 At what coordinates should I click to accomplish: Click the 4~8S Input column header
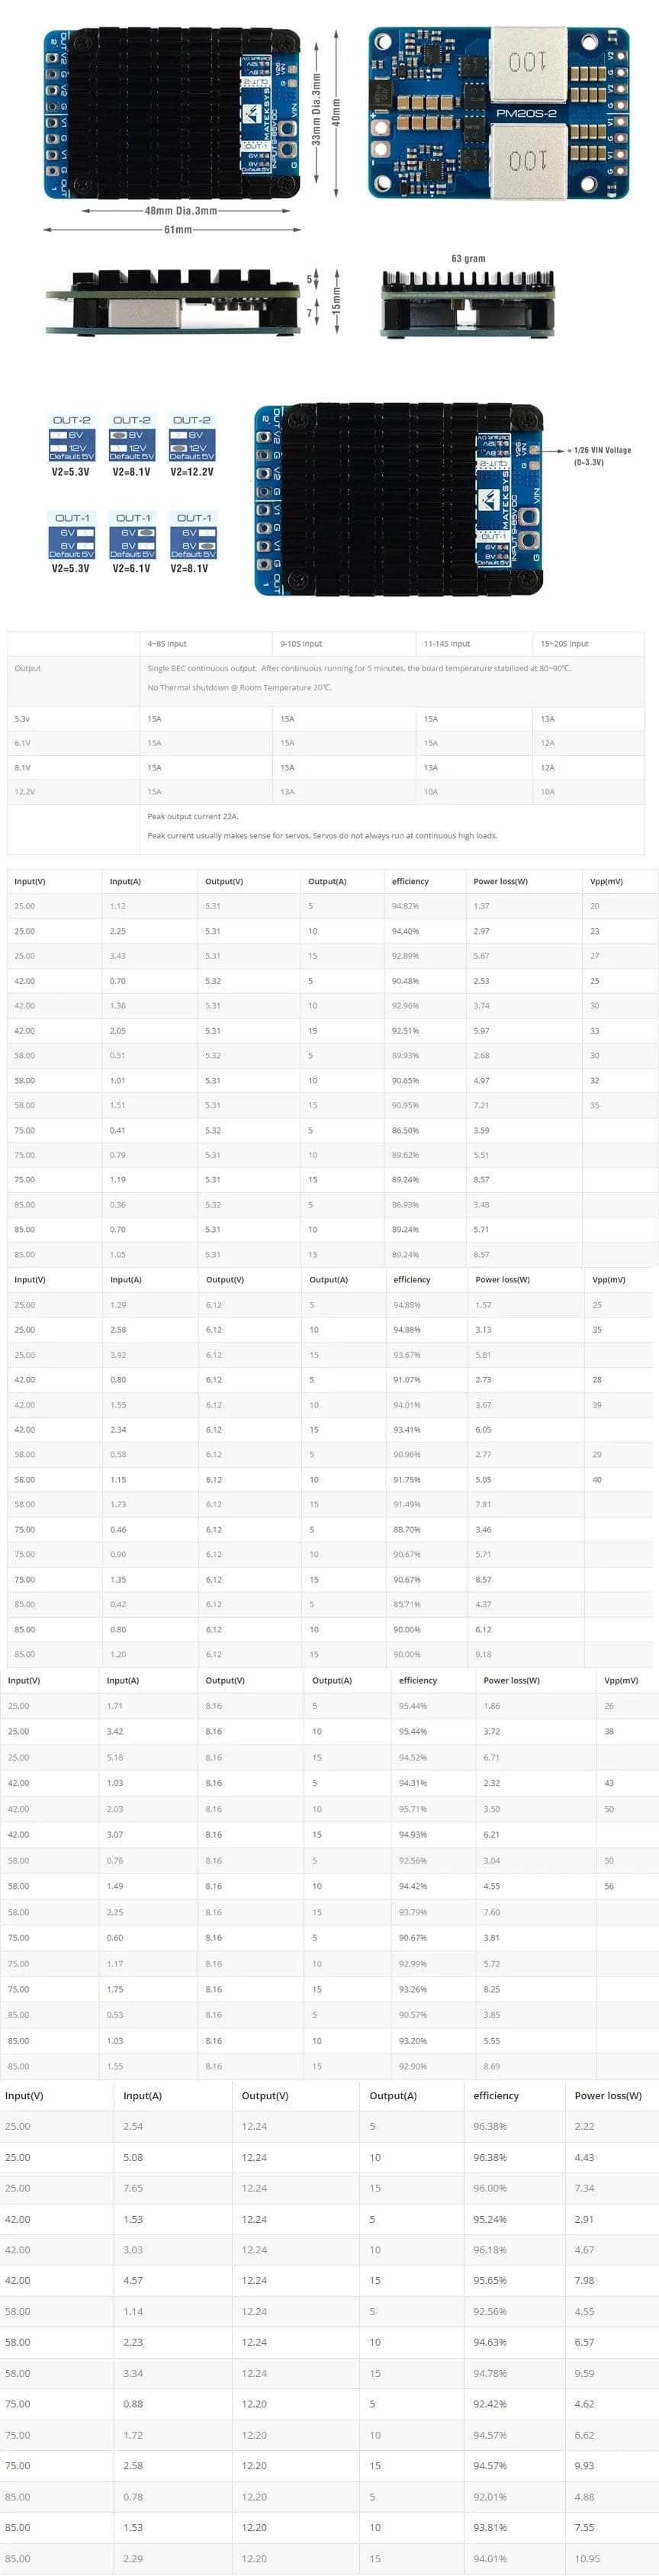point(167,644)
